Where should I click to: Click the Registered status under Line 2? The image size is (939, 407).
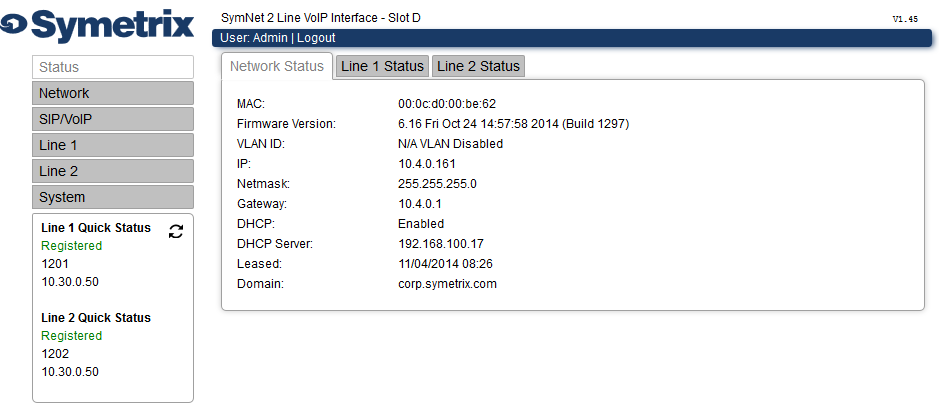point(72,336)
